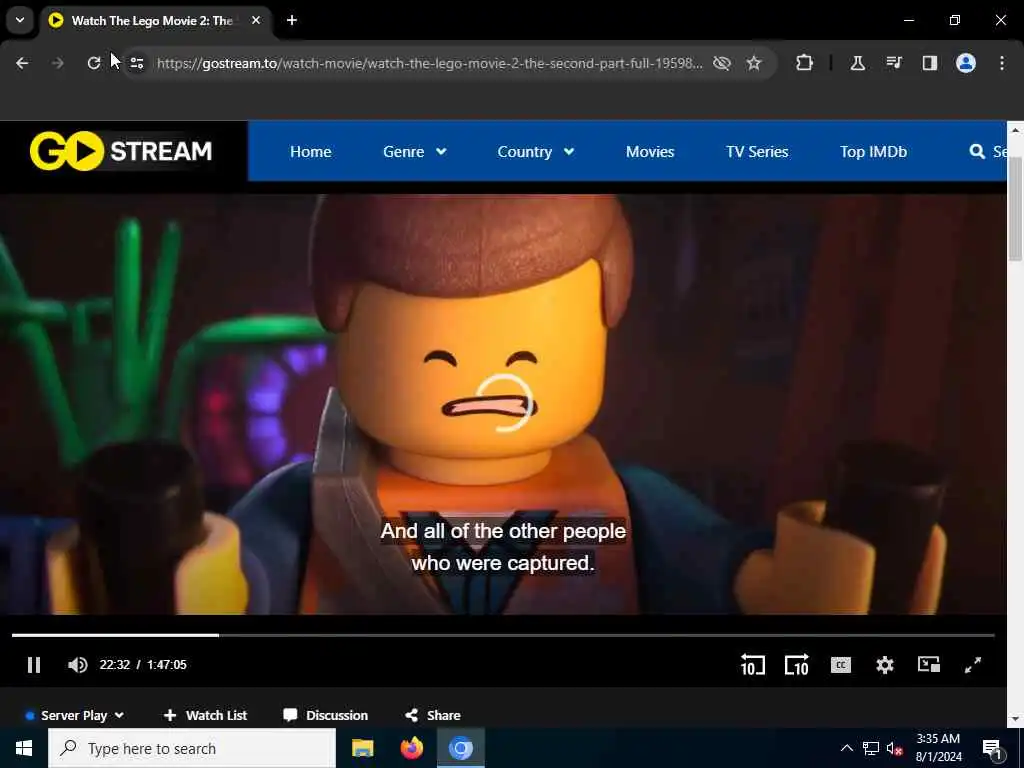Switch to Chrome in taskbar
The width and height of the screenshot is (1024, 768).
point(460,748)
